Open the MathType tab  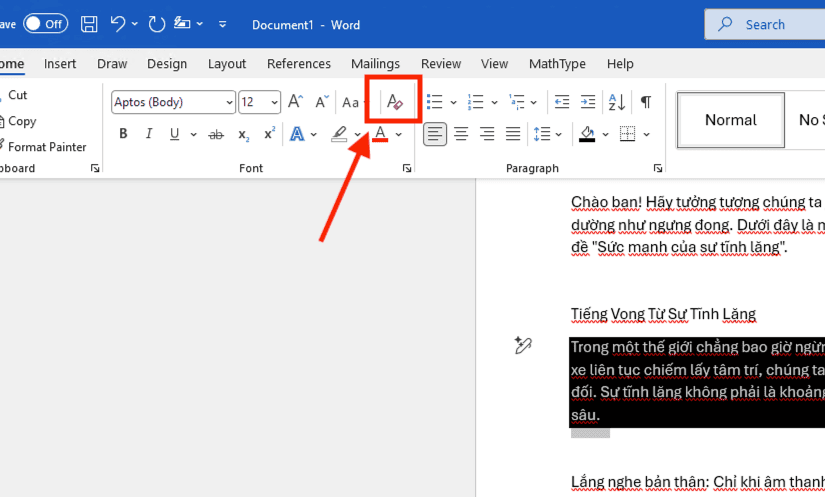(557, 64)
